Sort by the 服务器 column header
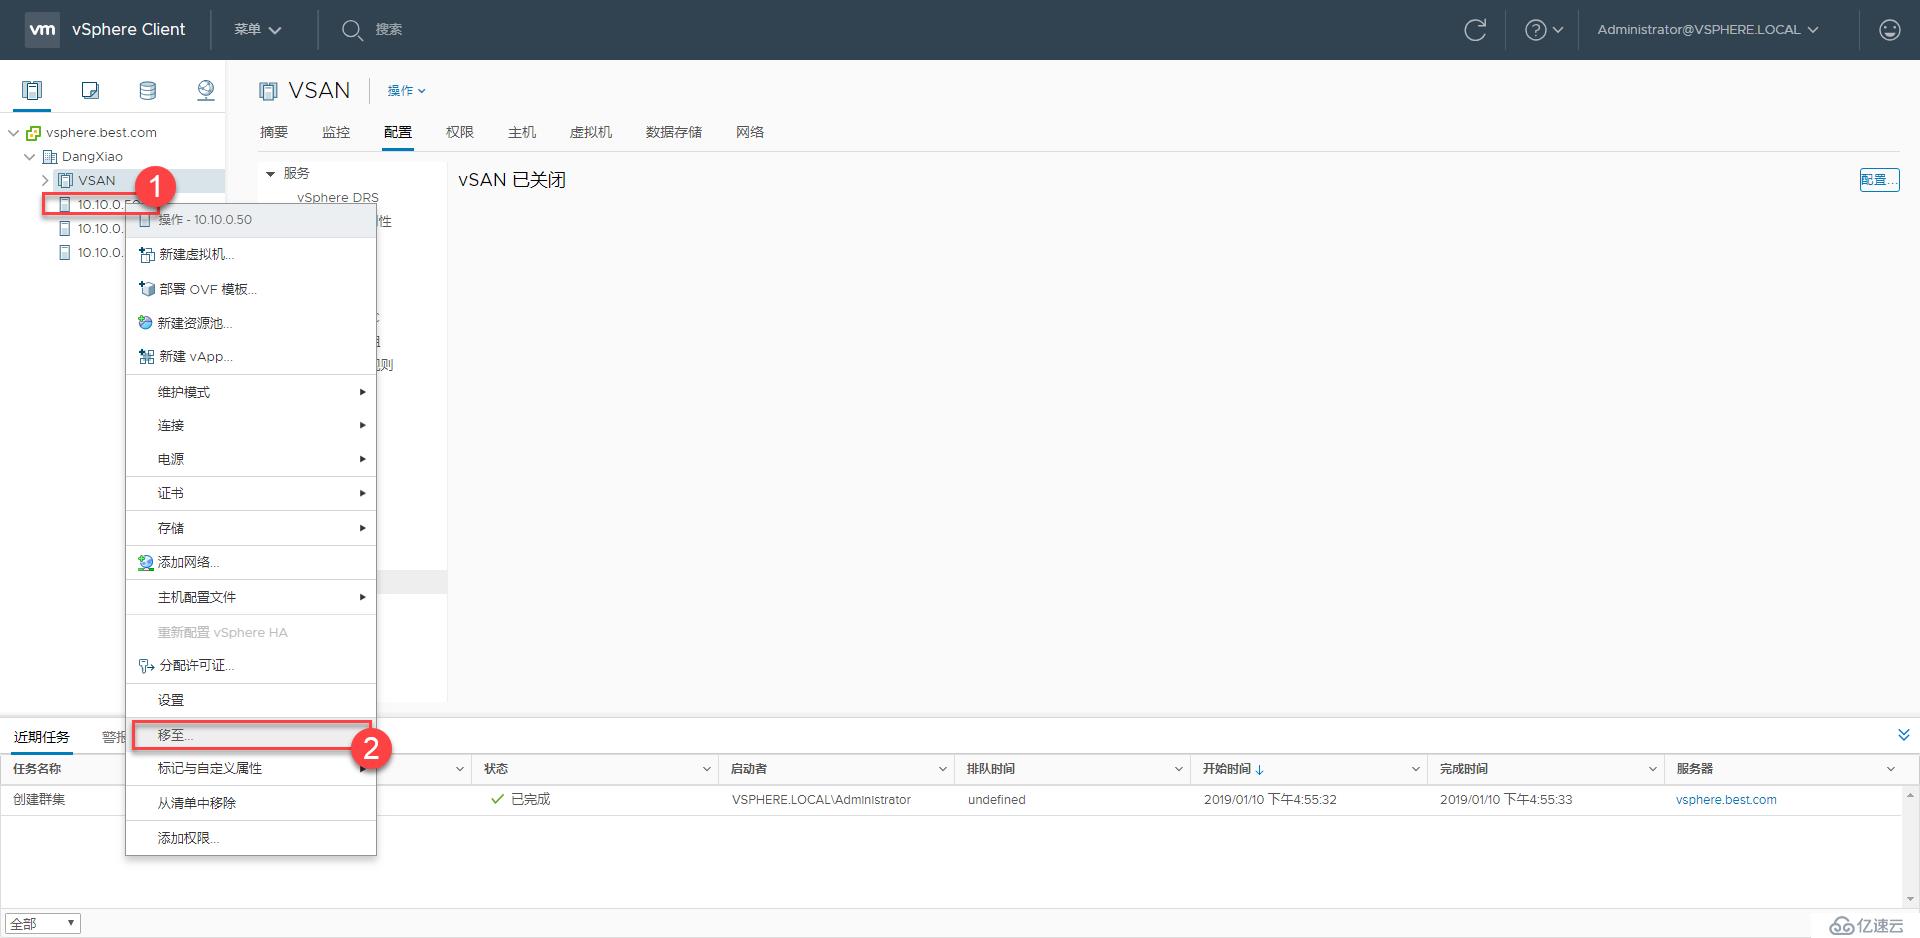This screenshot has width=1920, height=938. point(1695,769)
